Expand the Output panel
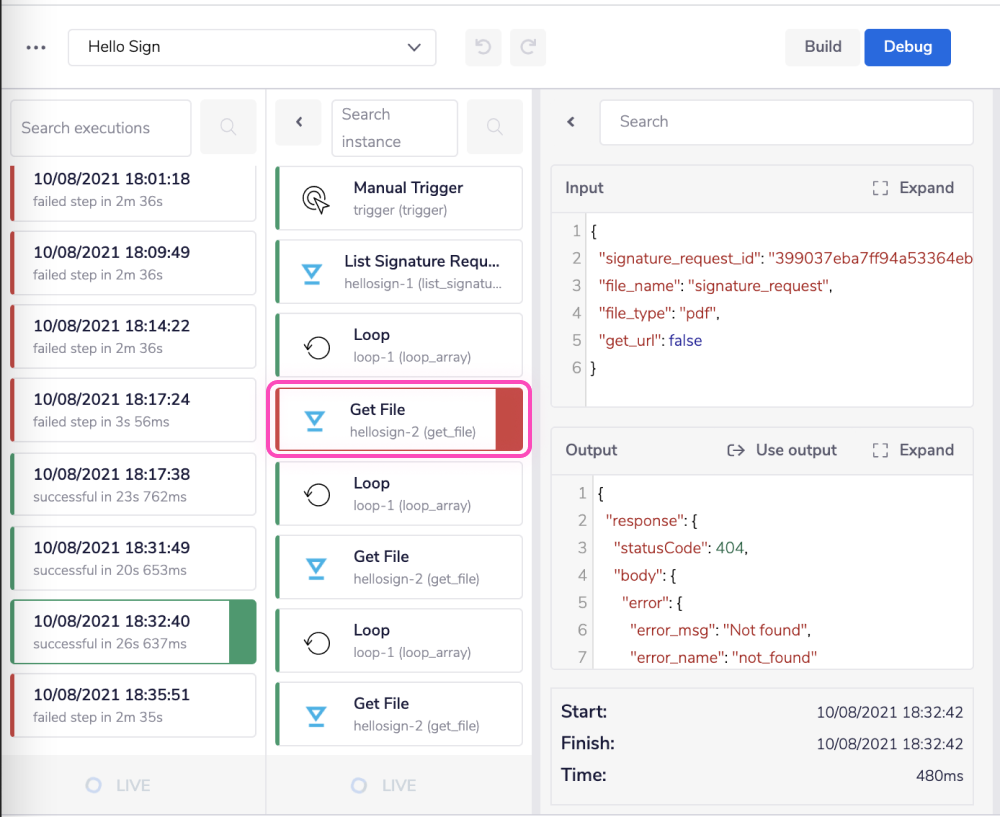 pyautogui.click(x=913, y=450)
